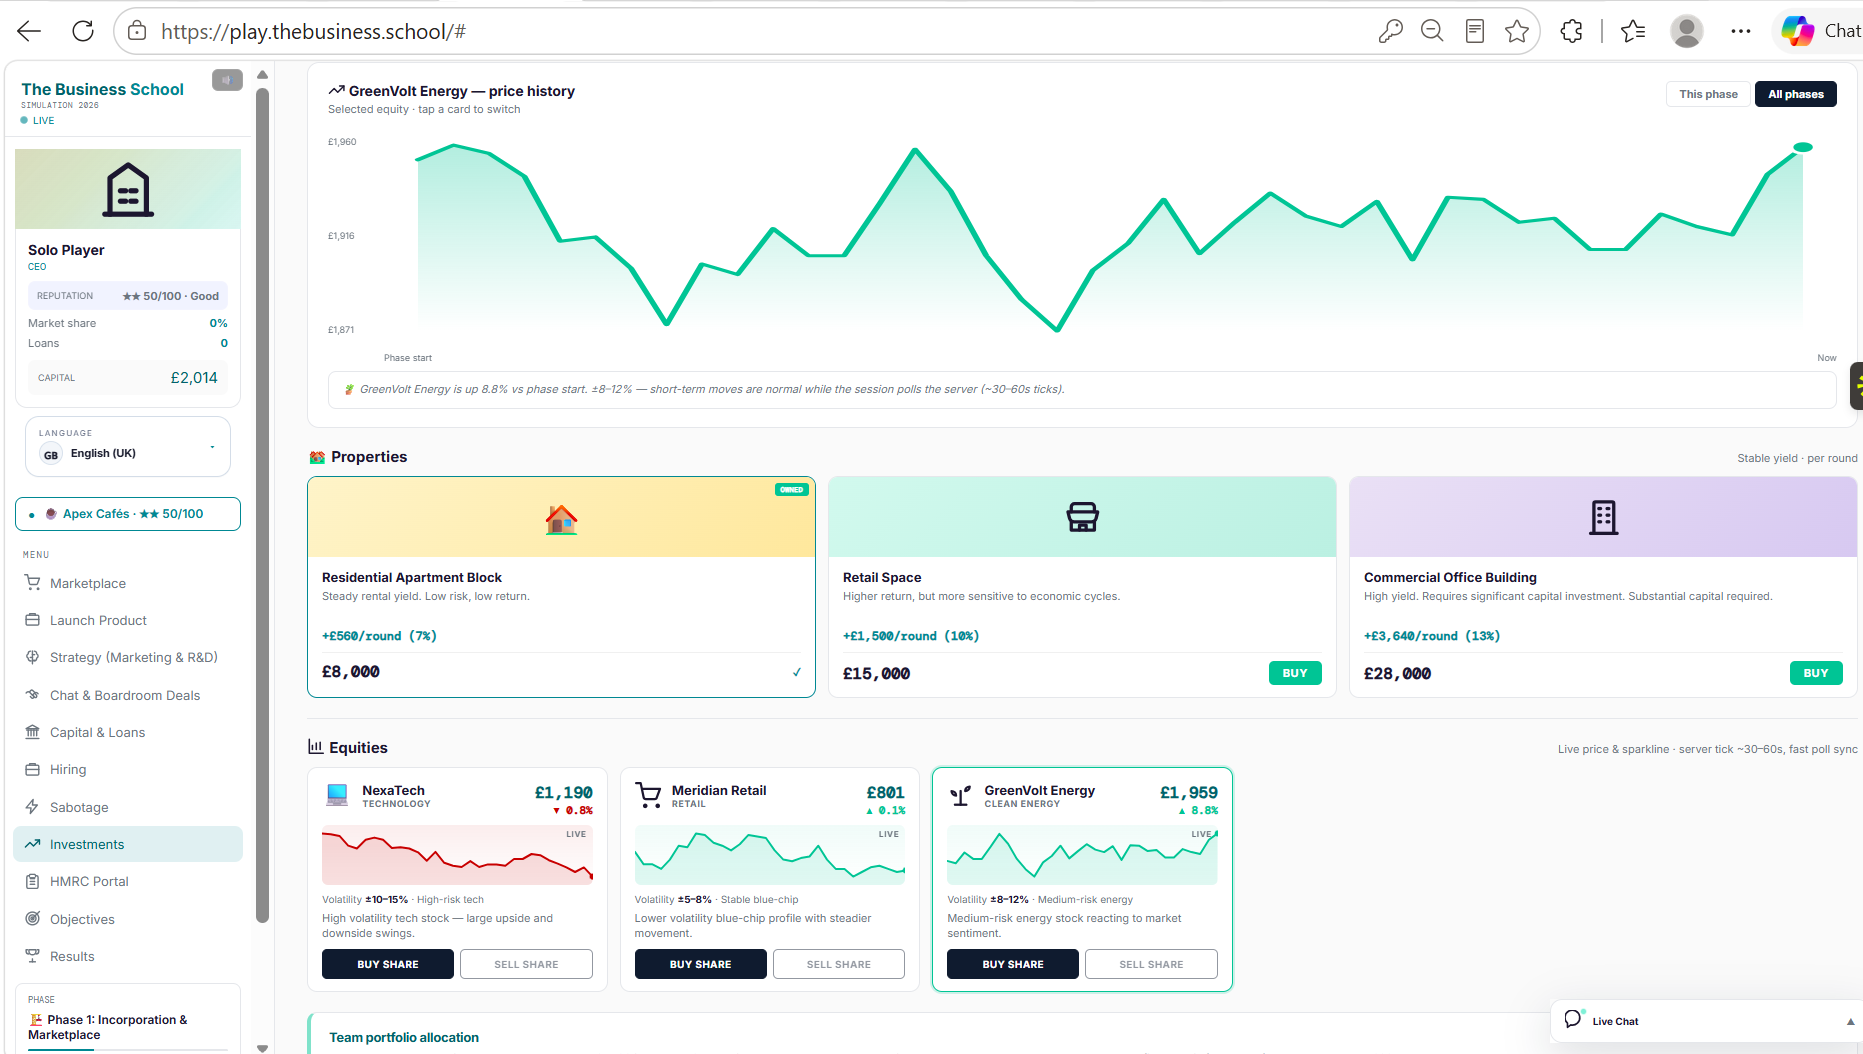Click the Retail Space shop icon
1863x1054 pixels.
tap(1082, 517)
